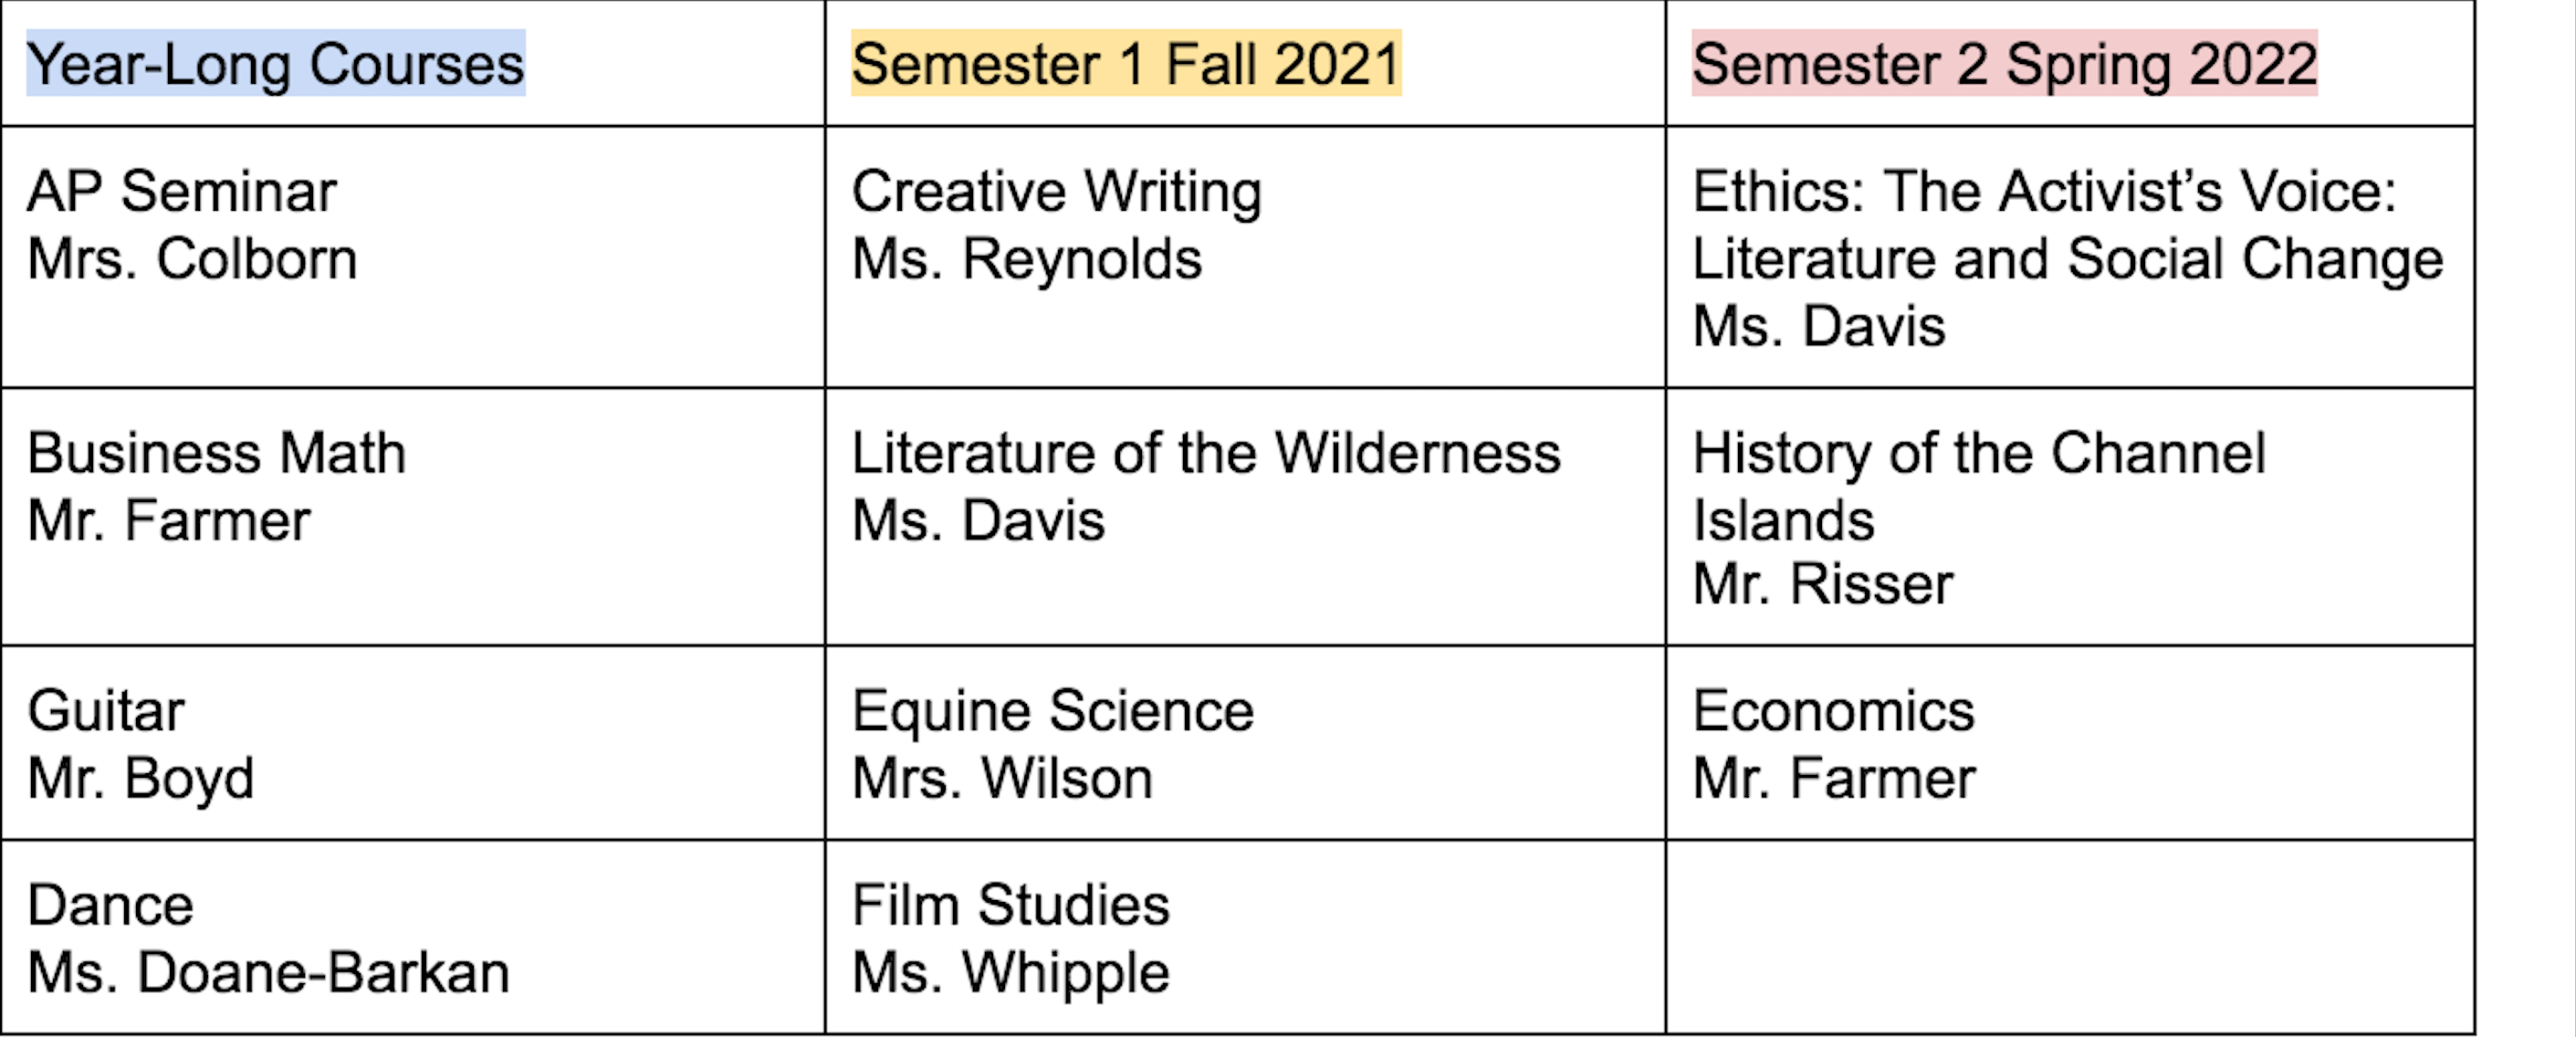Select the Guitar course text
The image size is (2576, 1037).
(106, 711)
